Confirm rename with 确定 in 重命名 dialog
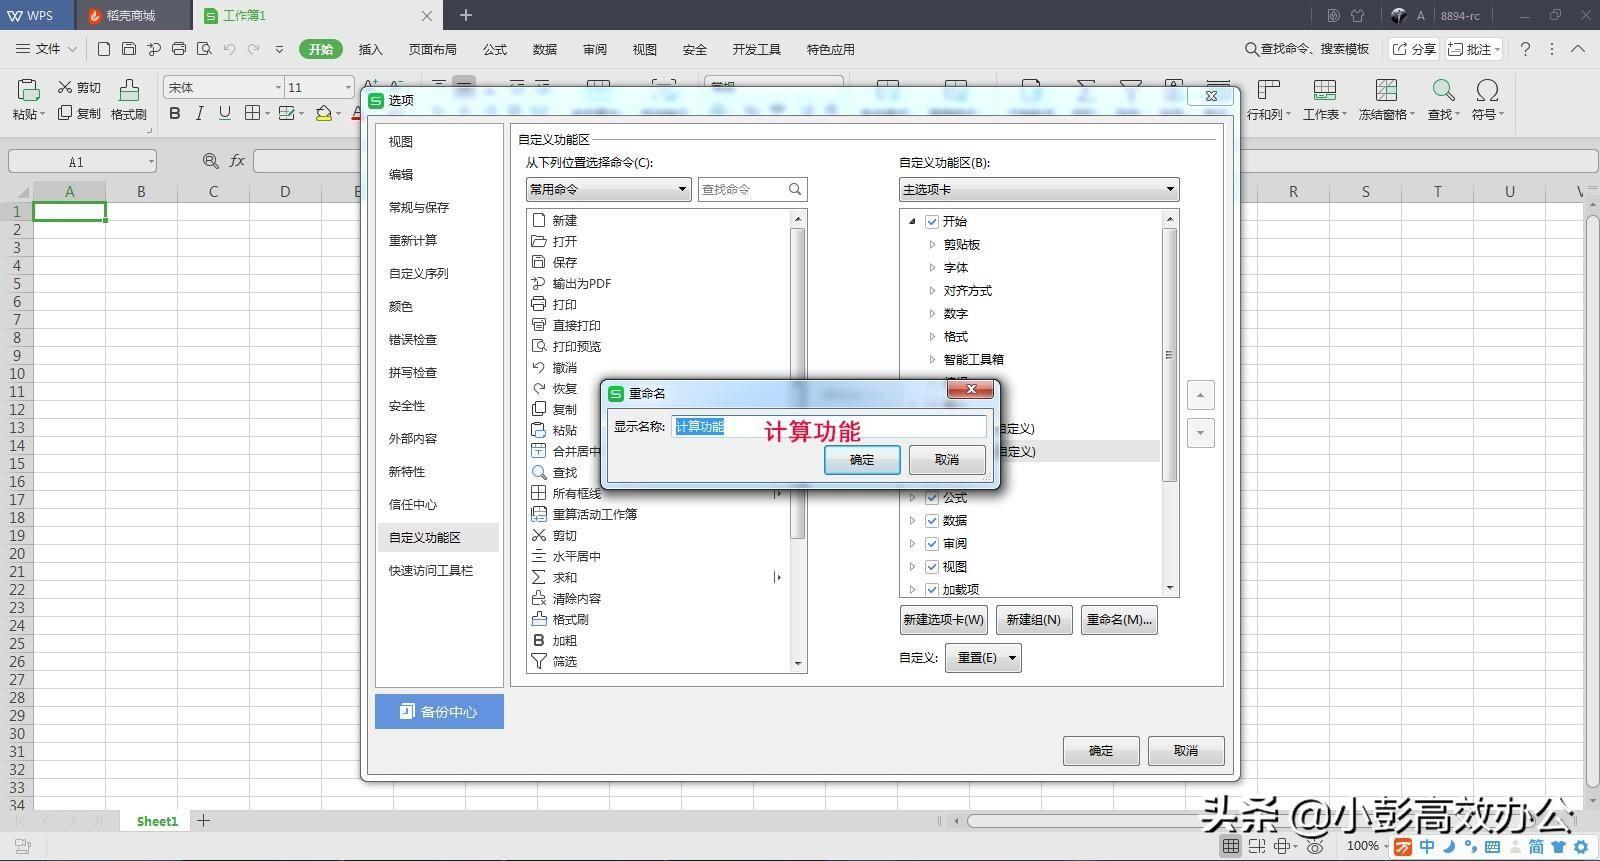1600x861 pixels. tap(862, 460)
